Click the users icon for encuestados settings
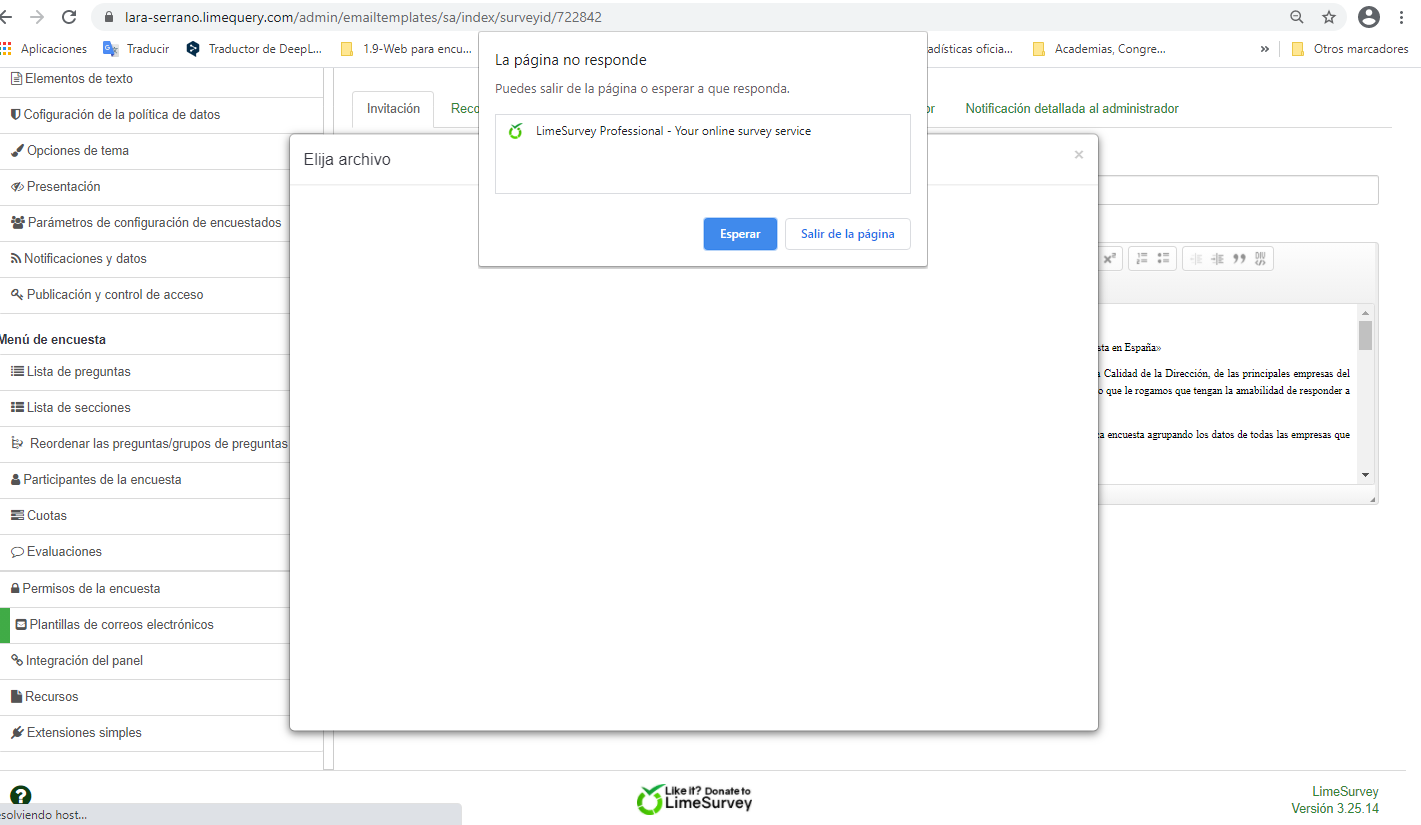Image resolution: width=1421 pixels, height=825 pixels. pyautogui.click(x=18, y=223)
